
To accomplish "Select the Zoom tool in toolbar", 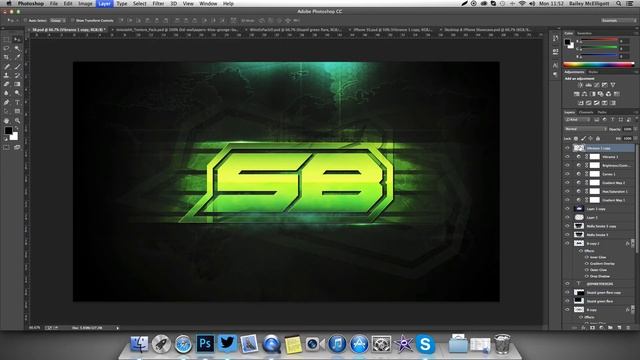I will (17, 121).
